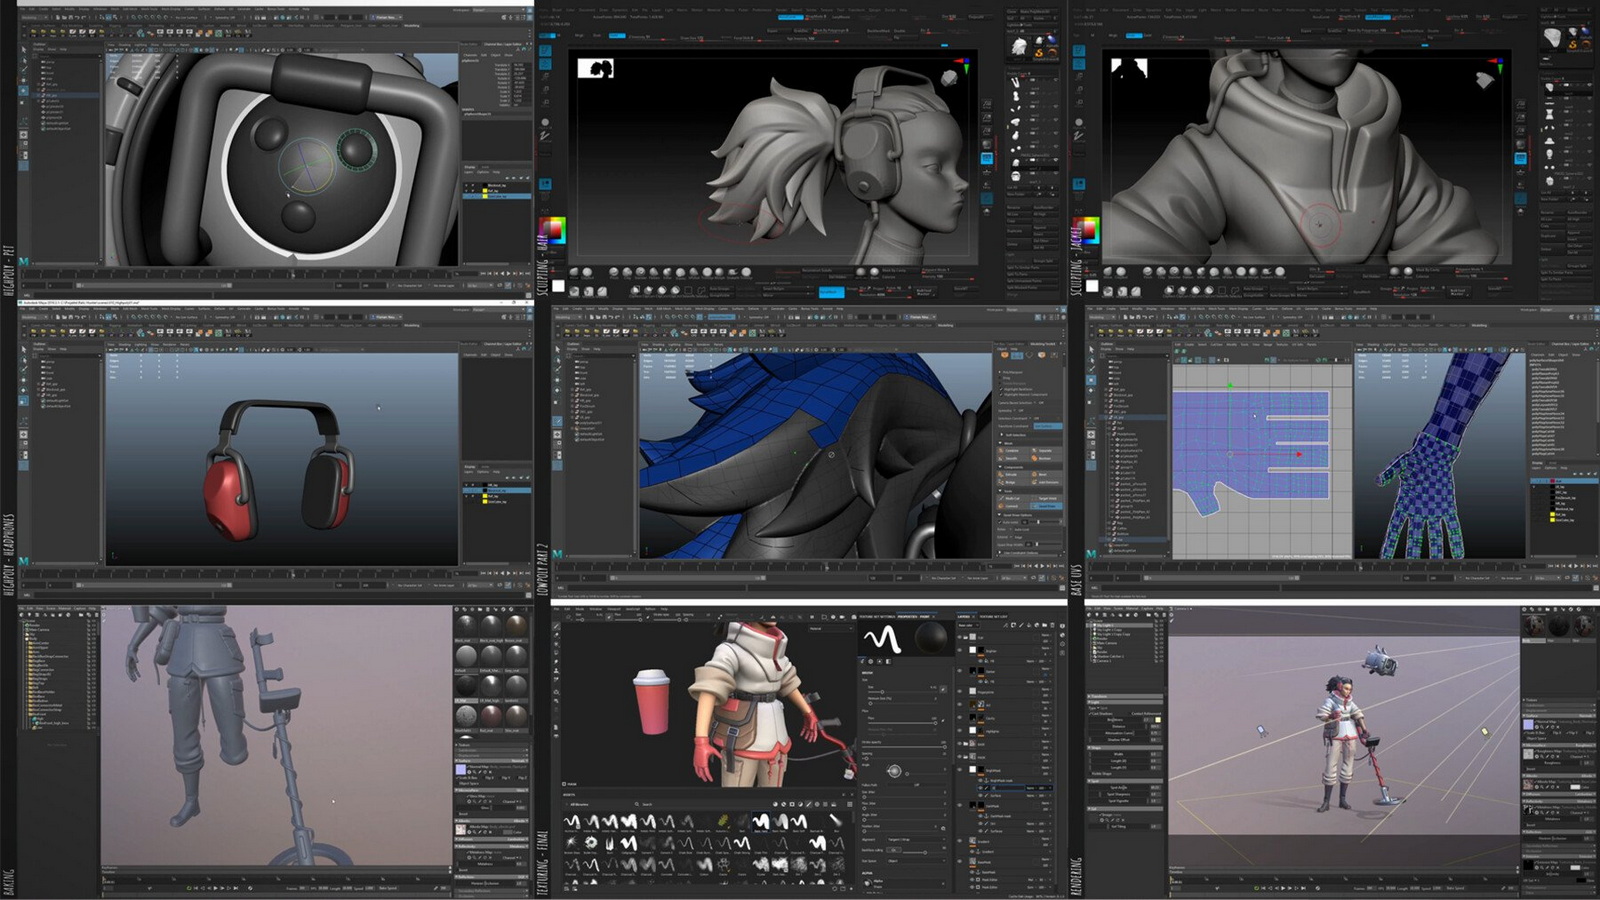This screenshot has width=1600, height=900.
Task: Open the hair Tool thumbnail in ZBrush
Action: (x=1019, y=47)
